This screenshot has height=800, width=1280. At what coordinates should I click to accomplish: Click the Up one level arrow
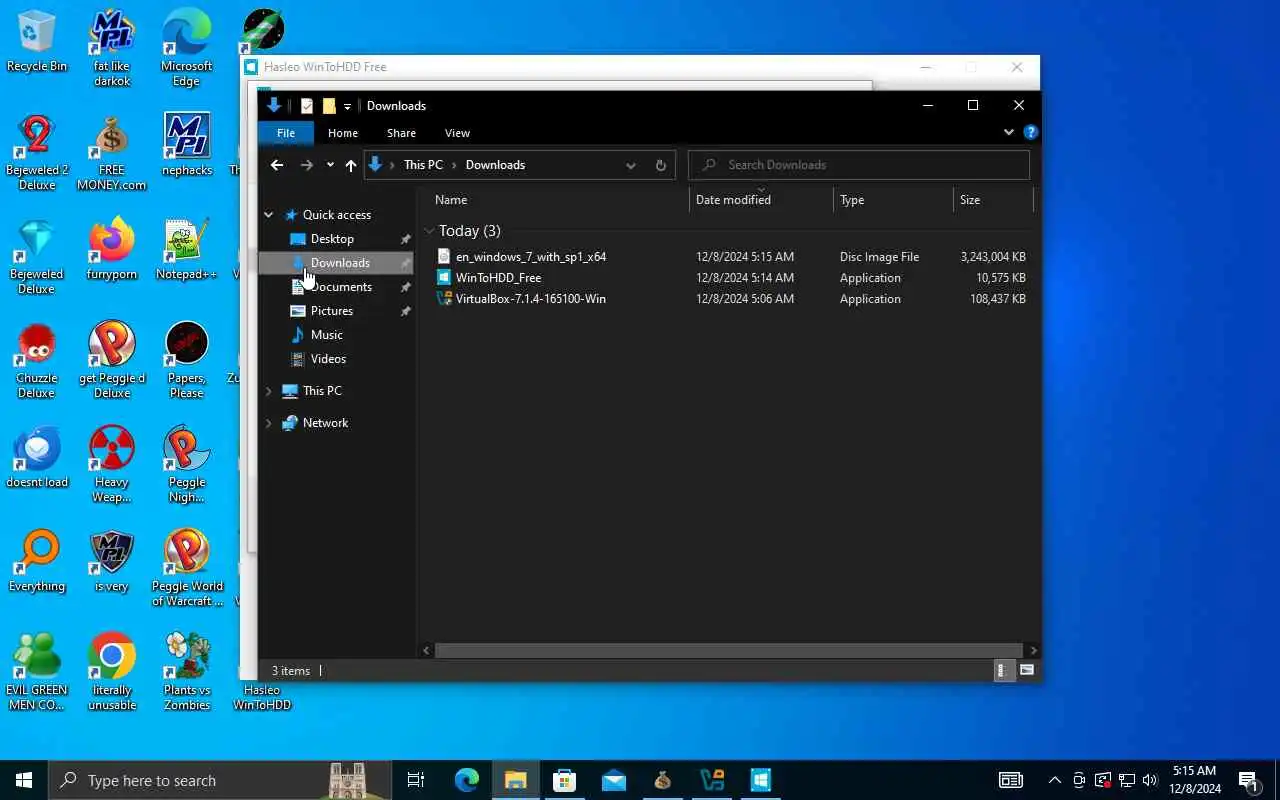(x=351, y=165)
